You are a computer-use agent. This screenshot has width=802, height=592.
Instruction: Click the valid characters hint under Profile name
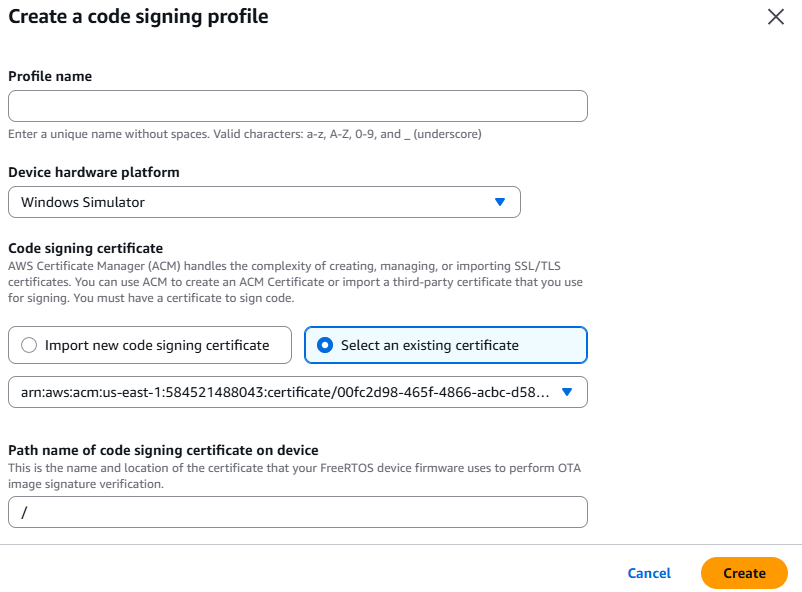[245, 134]
